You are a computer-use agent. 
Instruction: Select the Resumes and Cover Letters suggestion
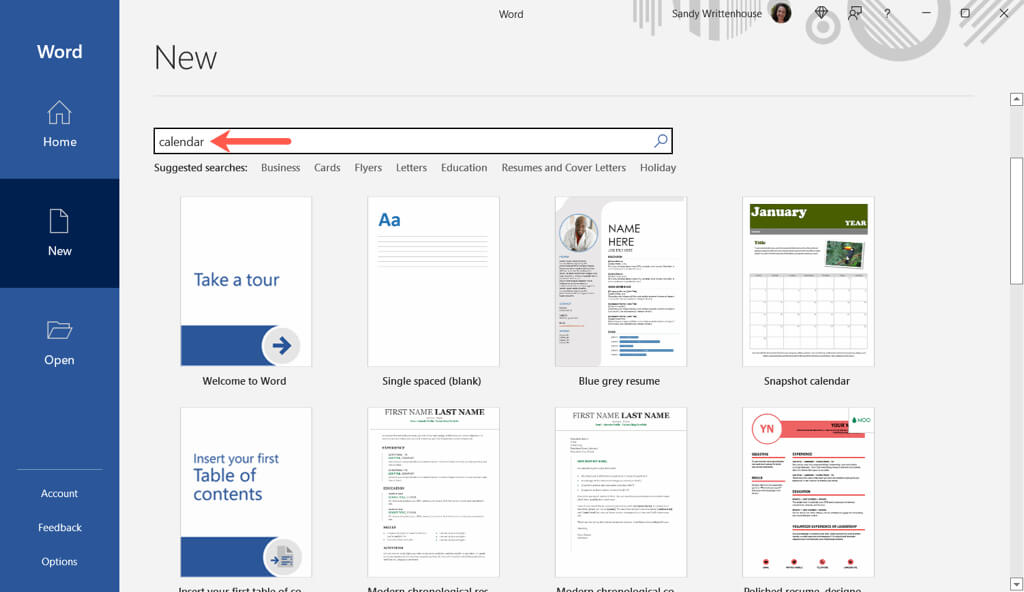(x=564, y=167)
